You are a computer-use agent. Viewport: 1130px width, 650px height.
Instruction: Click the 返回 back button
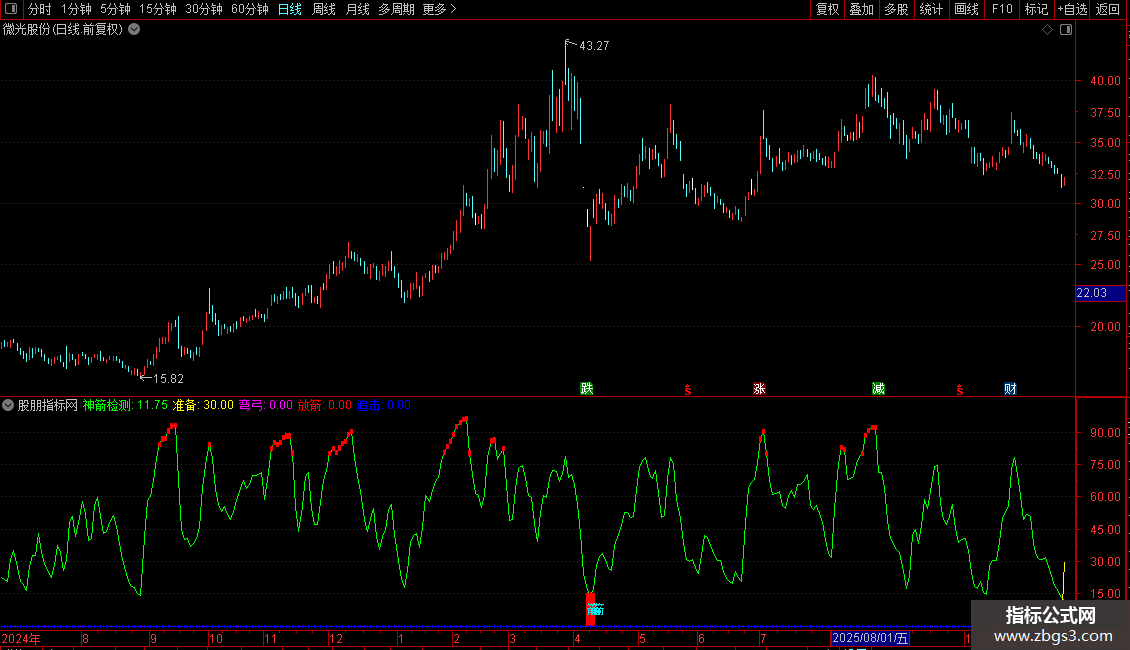click(1108, 9)
